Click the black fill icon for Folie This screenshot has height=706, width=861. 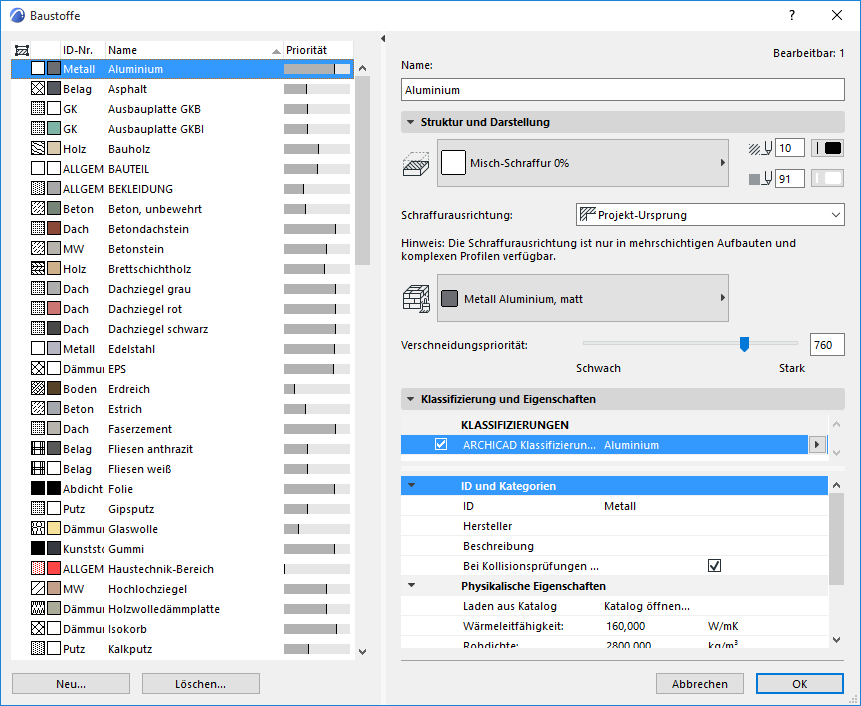[38, 489]
